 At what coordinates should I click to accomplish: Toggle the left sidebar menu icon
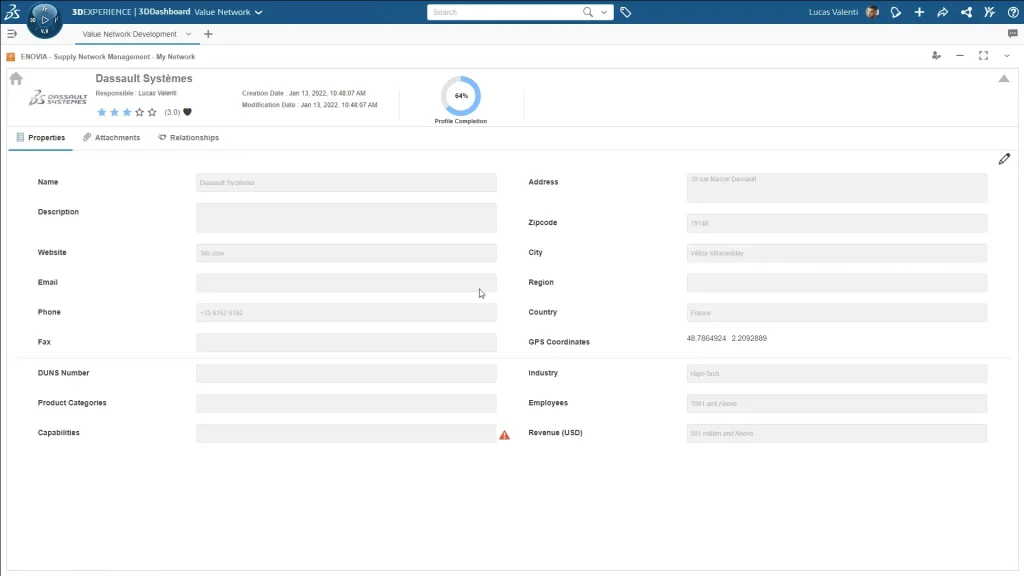12,34
